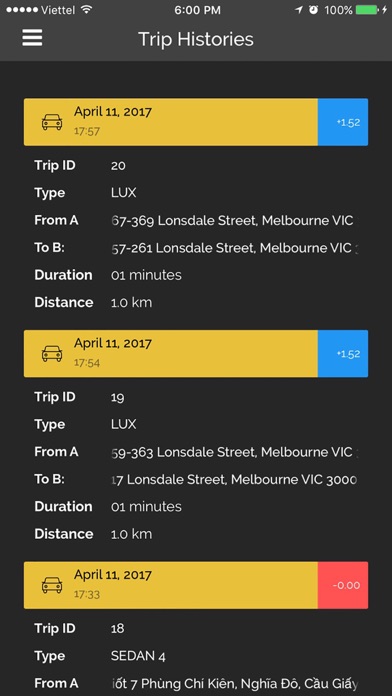Image resolution: width=392 pixels, height=696 pixels.
Task: Tap Trip 19 From A address, 59-363 Lonsdale
Action: point(234,452)
